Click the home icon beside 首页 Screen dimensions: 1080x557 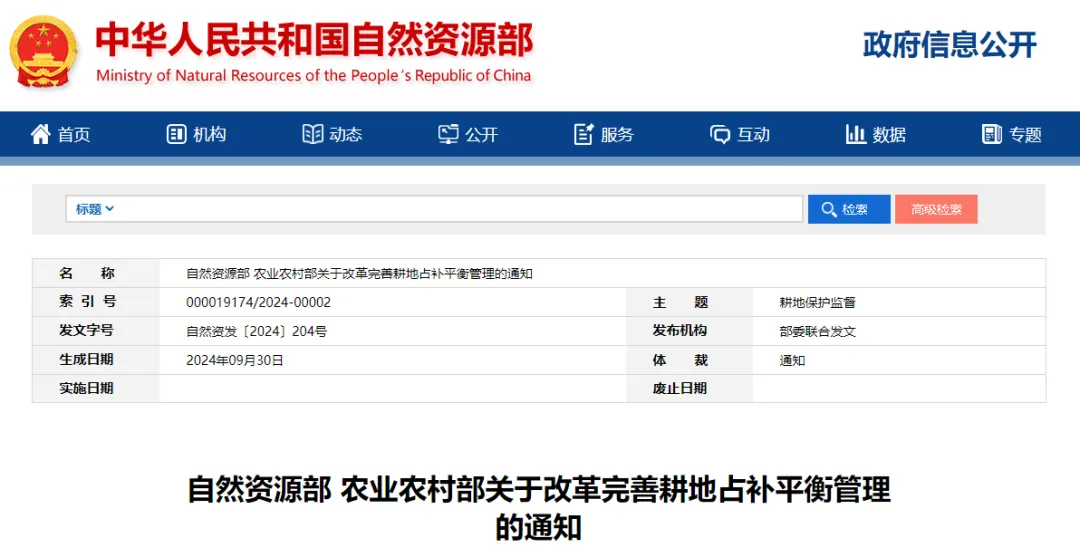[41, 134]
